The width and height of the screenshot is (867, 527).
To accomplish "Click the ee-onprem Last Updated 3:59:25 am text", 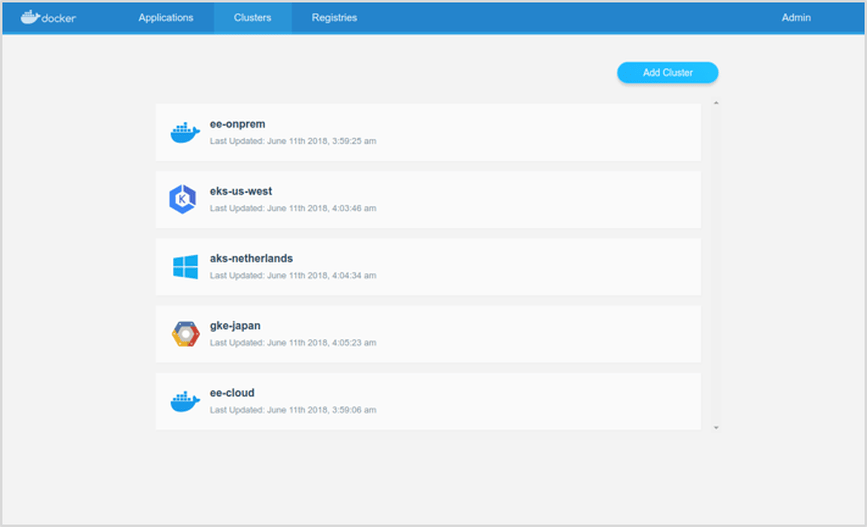I will [293, 141].
